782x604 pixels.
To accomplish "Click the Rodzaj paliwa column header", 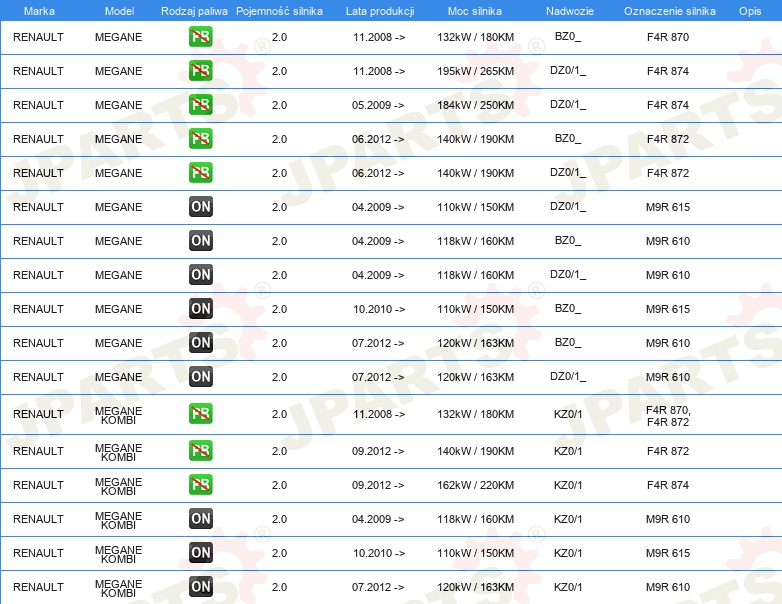I will click(194, 11).
